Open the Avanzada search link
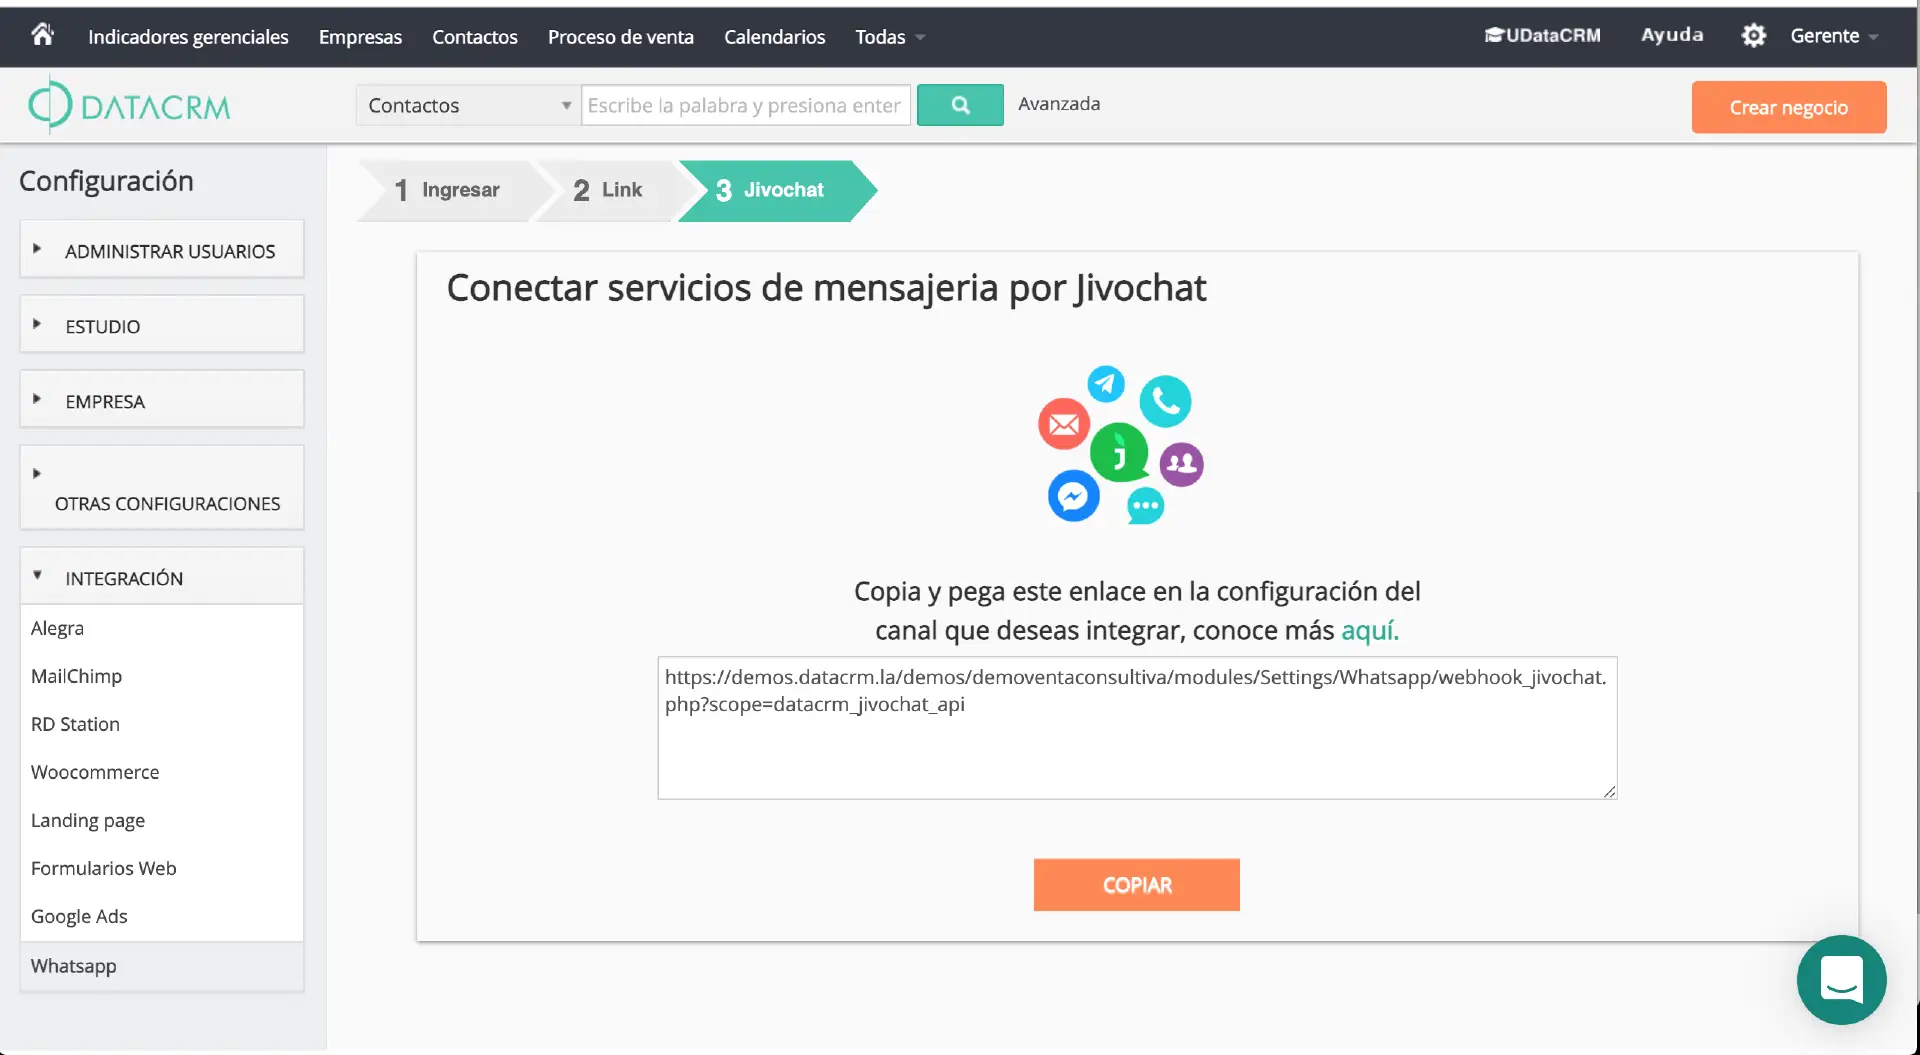Image resolution: width=1920 pixels, height=1055 pixels. coord(1059,104)
